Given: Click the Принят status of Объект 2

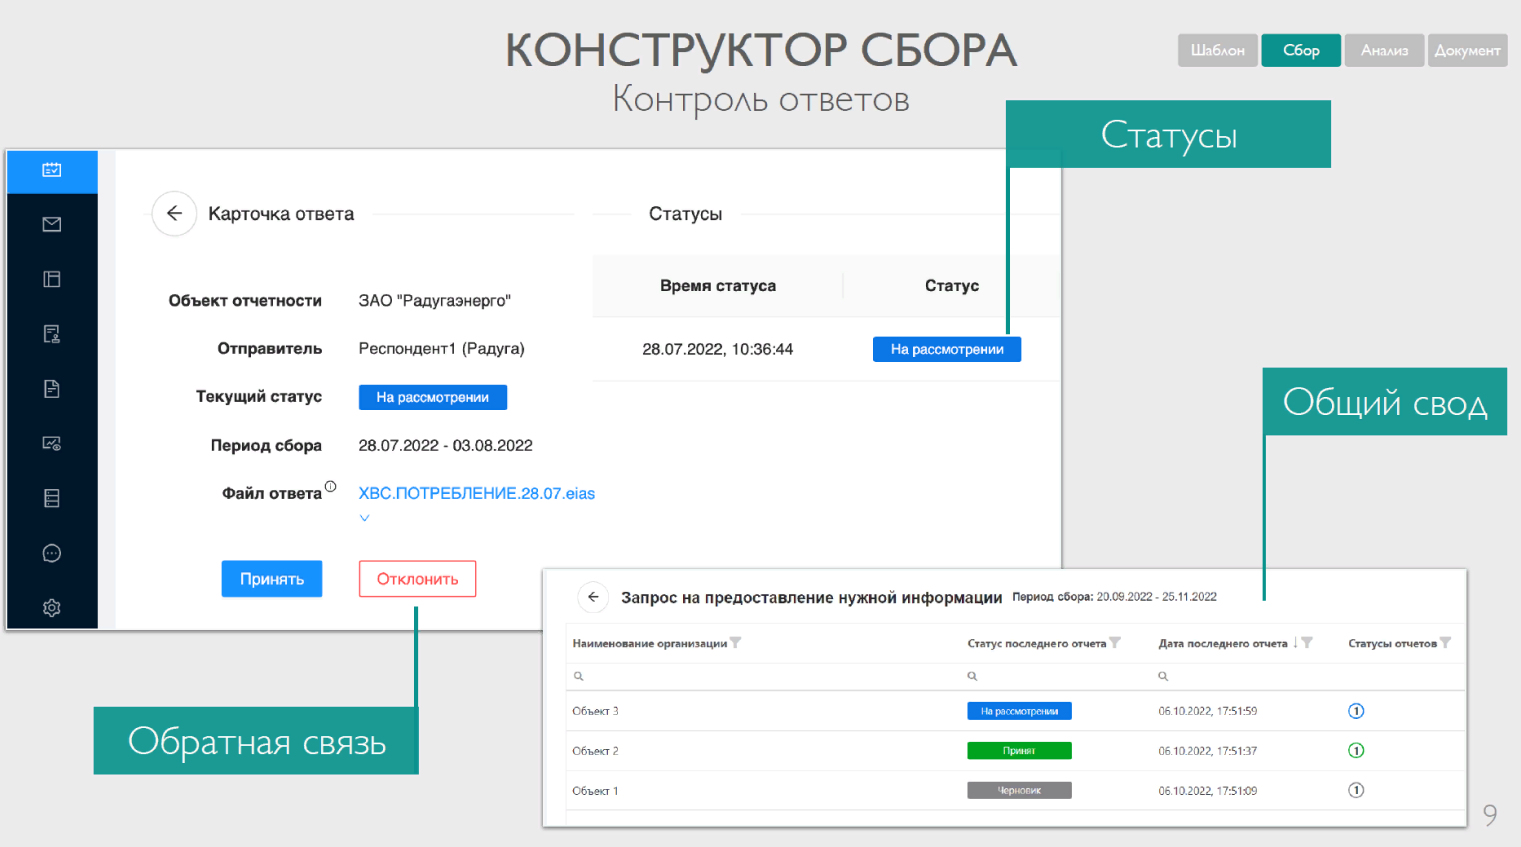Looking at the screenshot, I should (1019, 750).
